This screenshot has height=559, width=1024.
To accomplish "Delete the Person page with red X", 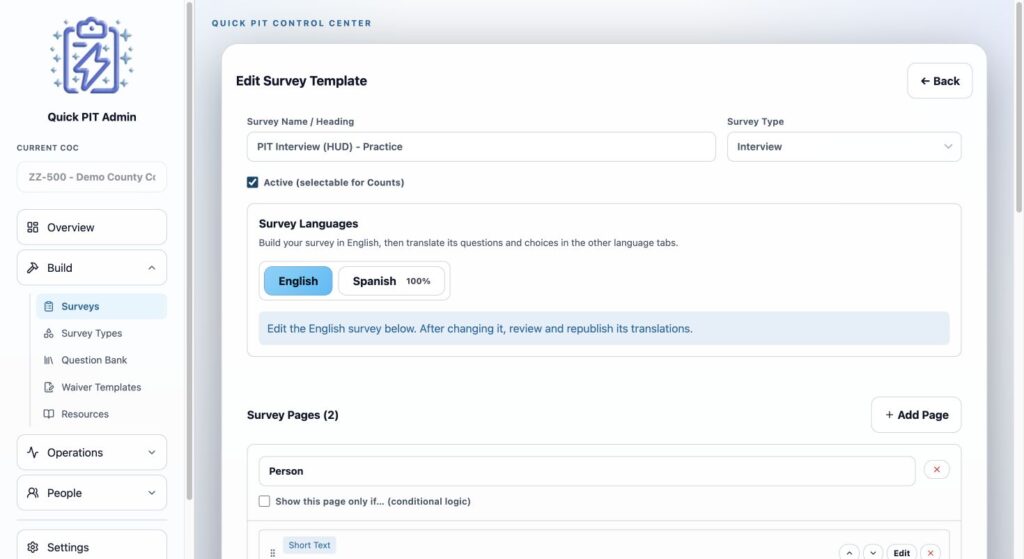I will pyautogui.click(x=936, y=470).
